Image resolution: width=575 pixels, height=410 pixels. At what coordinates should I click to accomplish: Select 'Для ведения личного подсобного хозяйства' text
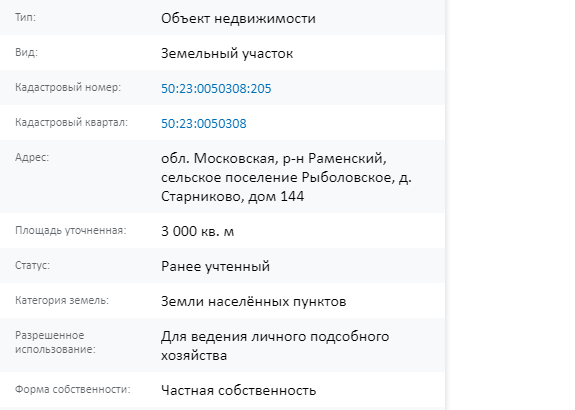tap(275, 346)
